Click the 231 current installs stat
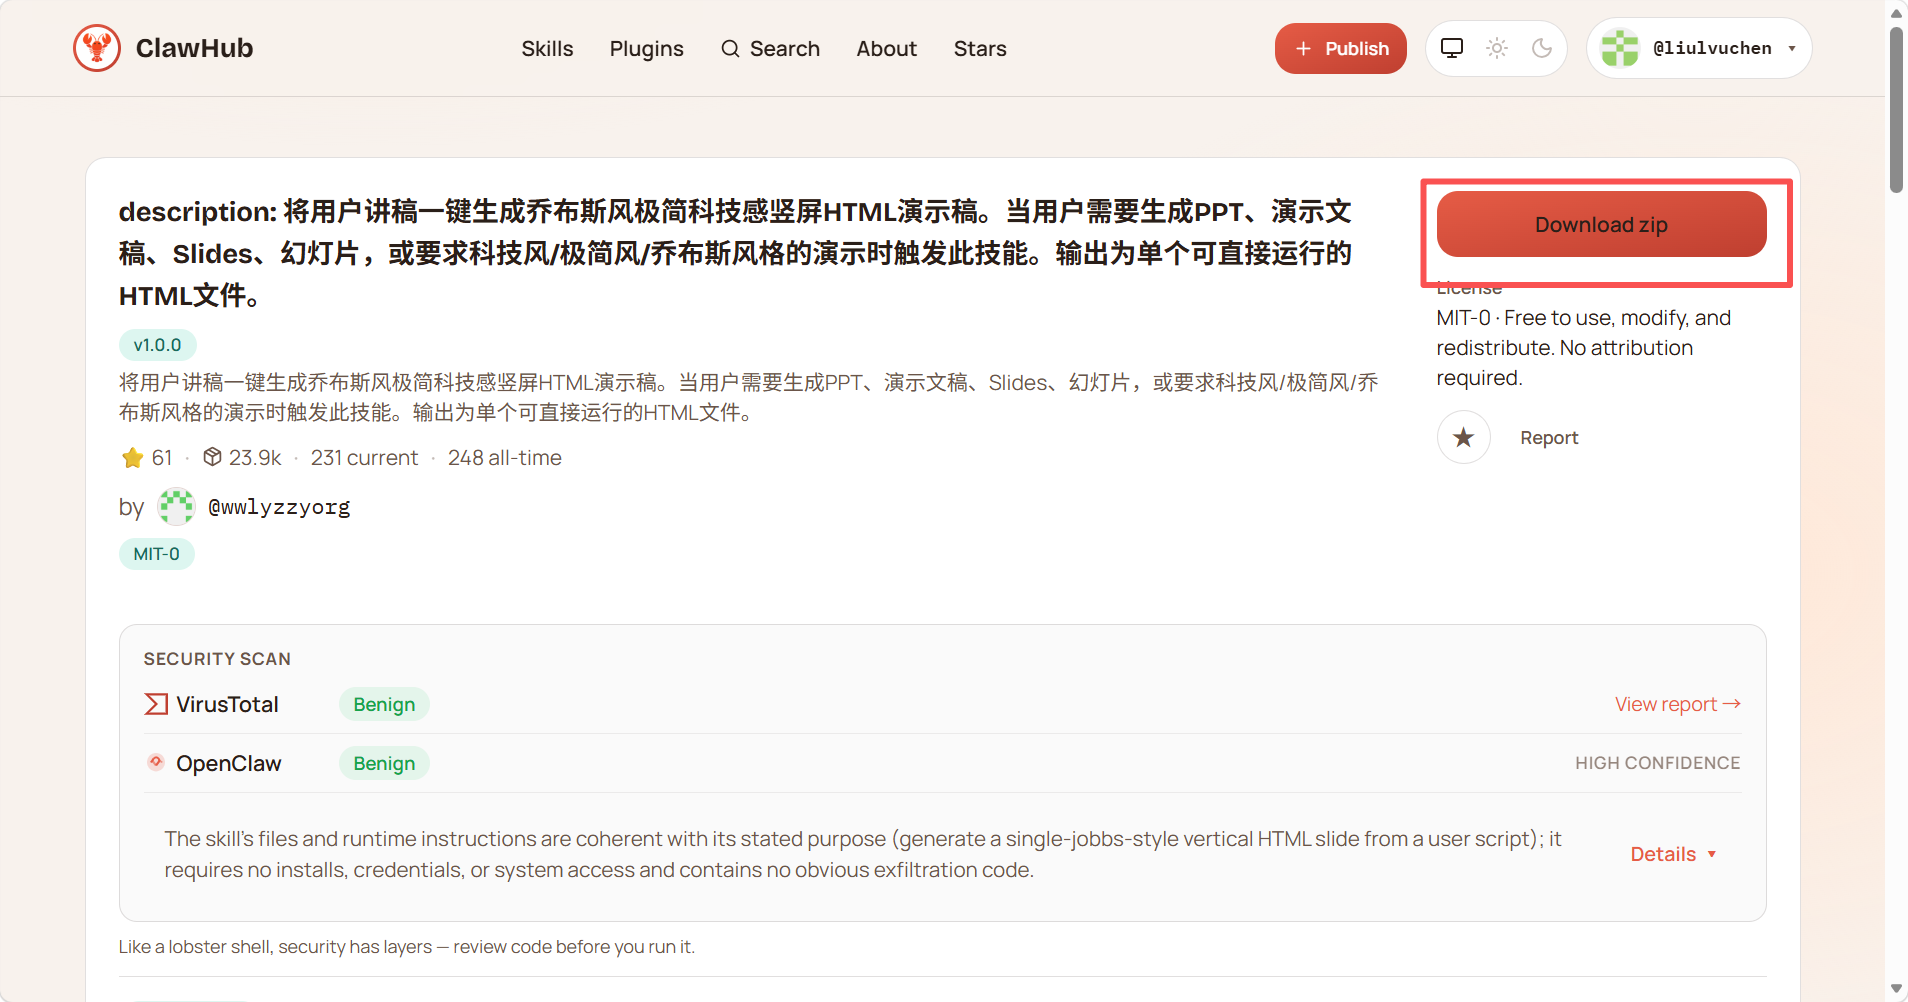 pyautogui.click(x=364, y=458)
